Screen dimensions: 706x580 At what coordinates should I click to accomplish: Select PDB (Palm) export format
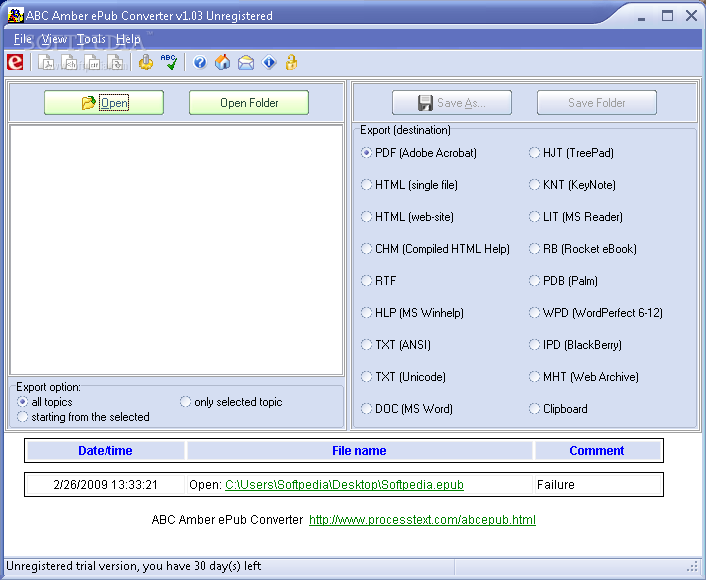(x=563, y=281)
